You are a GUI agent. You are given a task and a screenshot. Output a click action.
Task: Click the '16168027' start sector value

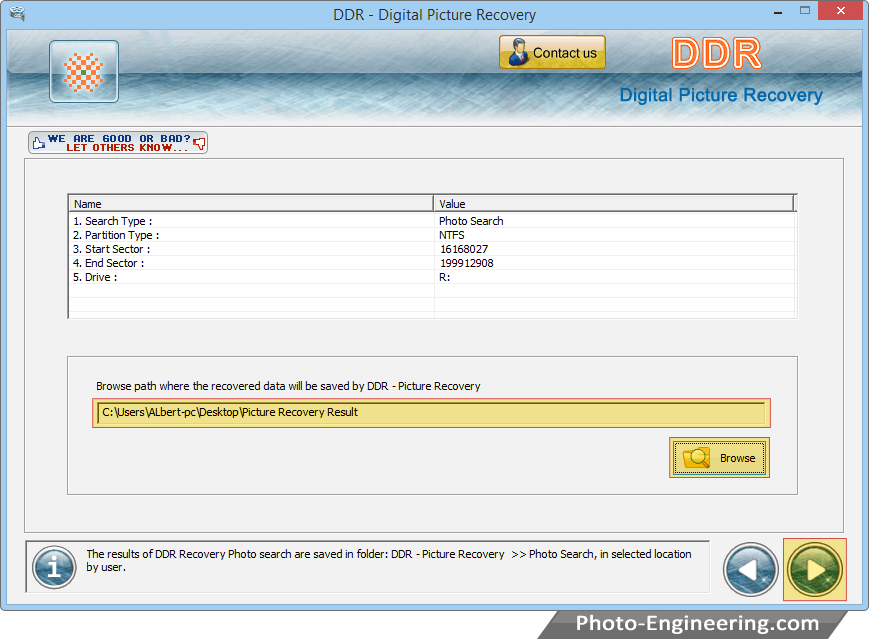[464, 249]
